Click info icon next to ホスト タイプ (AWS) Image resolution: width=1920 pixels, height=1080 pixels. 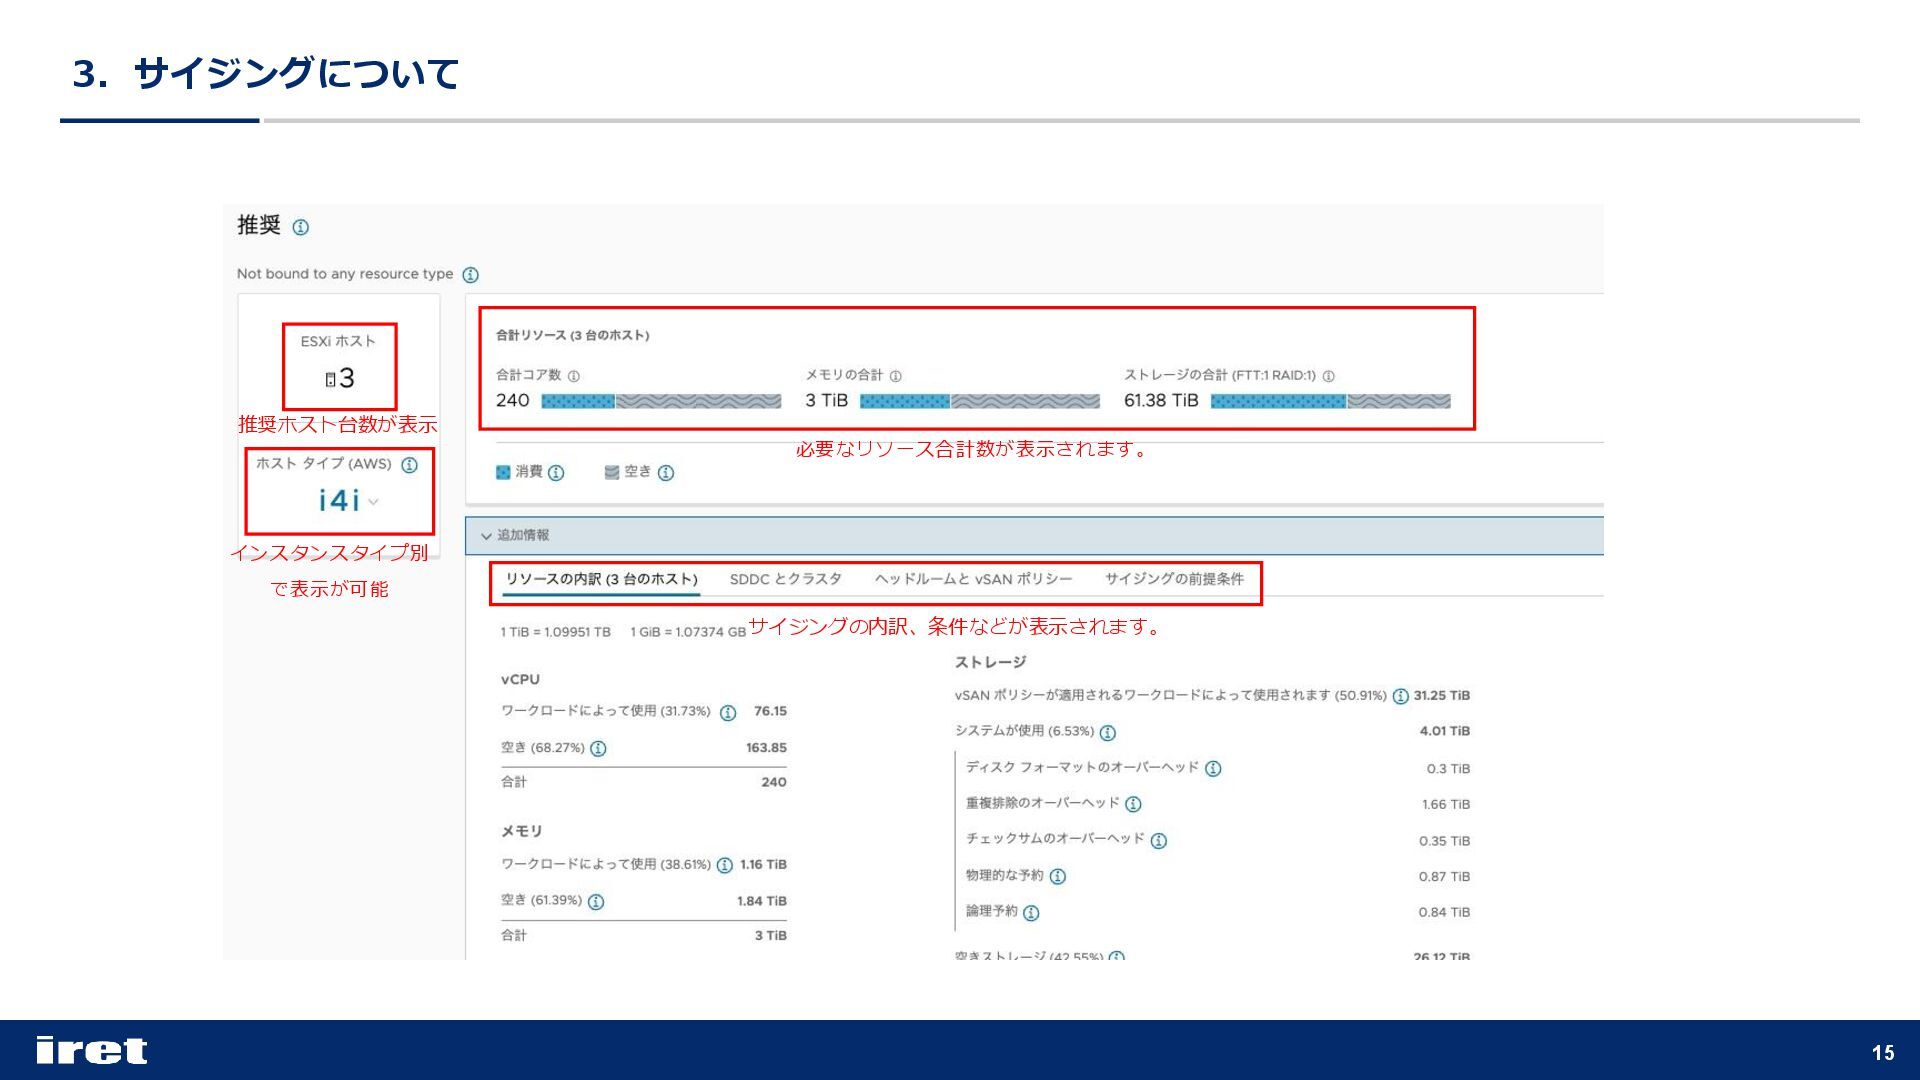click(409, 465)
